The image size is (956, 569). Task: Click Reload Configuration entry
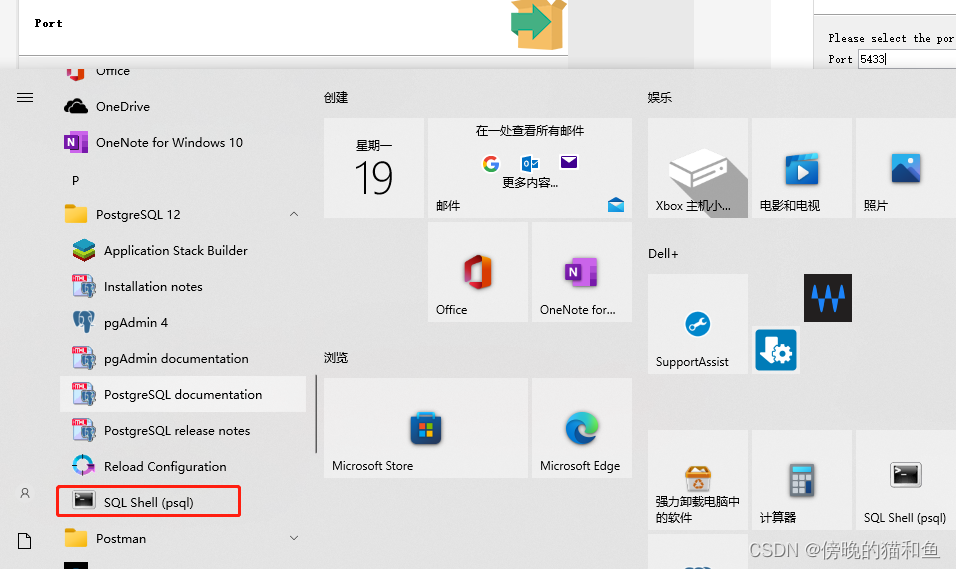[183, 467]
